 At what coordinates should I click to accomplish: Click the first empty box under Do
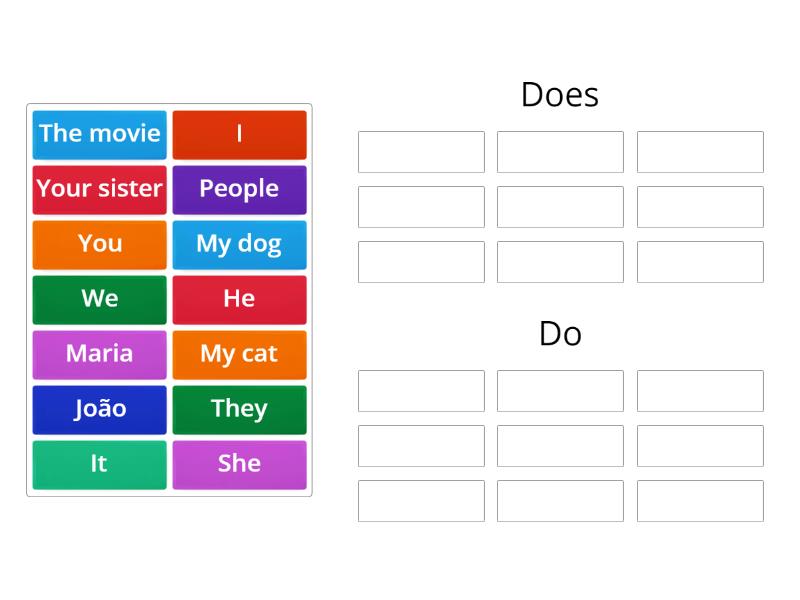(x=421, y=391)
